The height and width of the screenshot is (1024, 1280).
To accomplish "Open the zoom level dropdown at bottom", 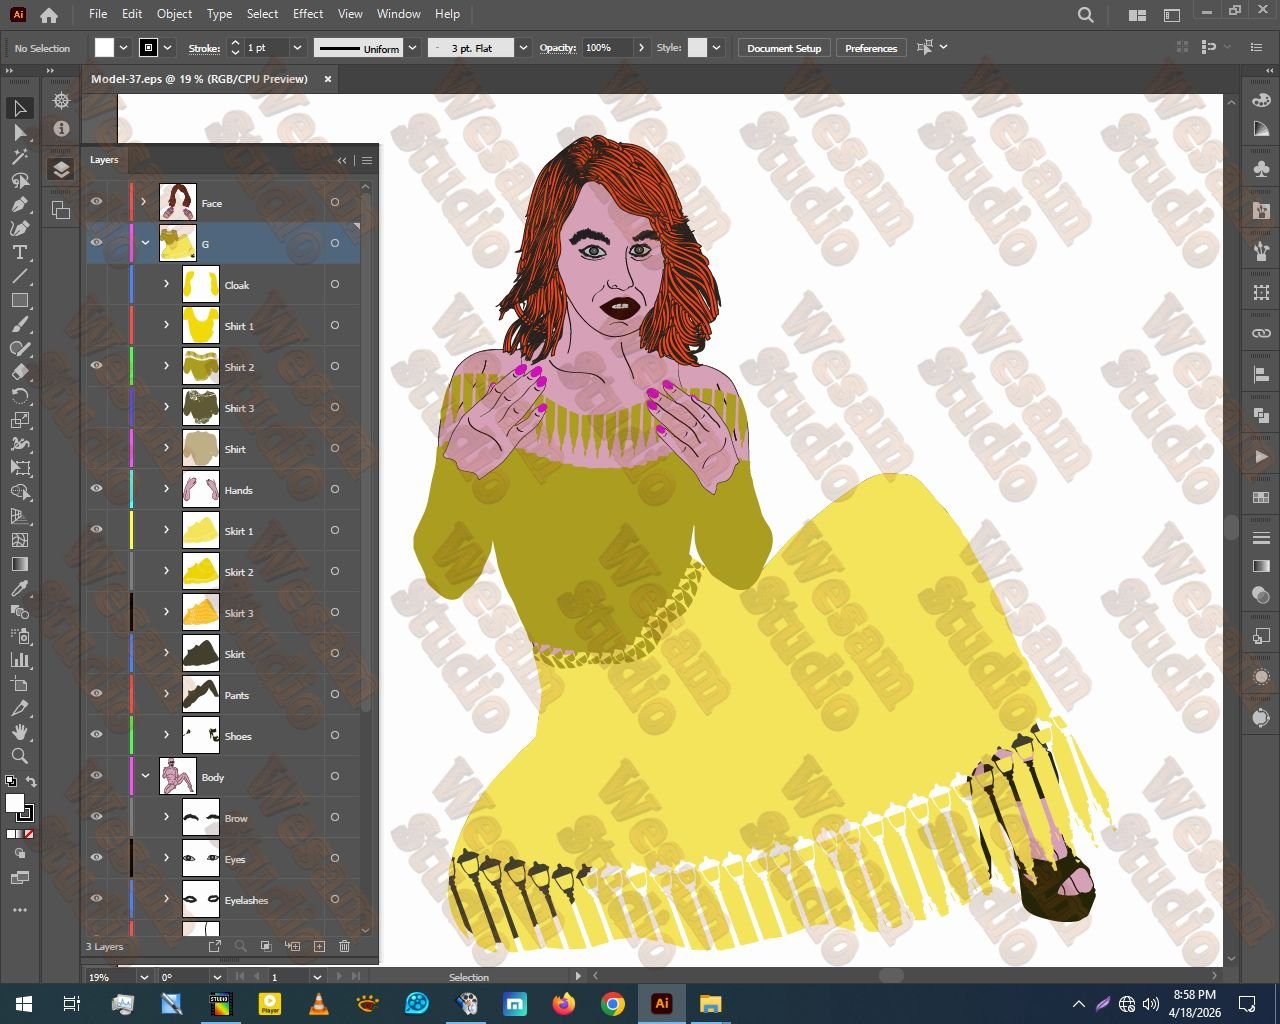I will [x=143, y=977].
